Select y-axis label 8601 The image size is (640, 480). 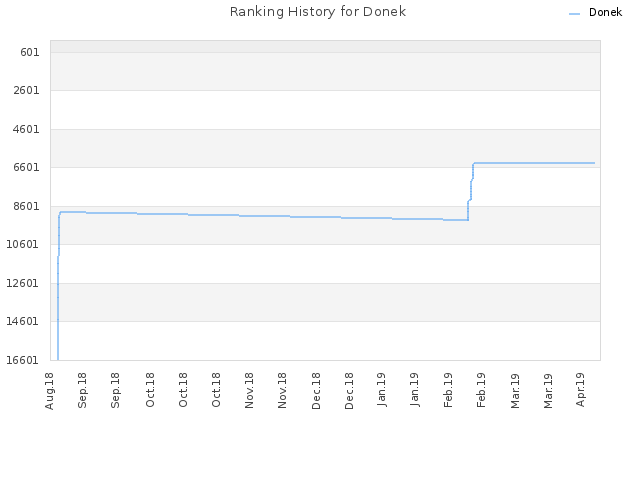tap(27, 206)
